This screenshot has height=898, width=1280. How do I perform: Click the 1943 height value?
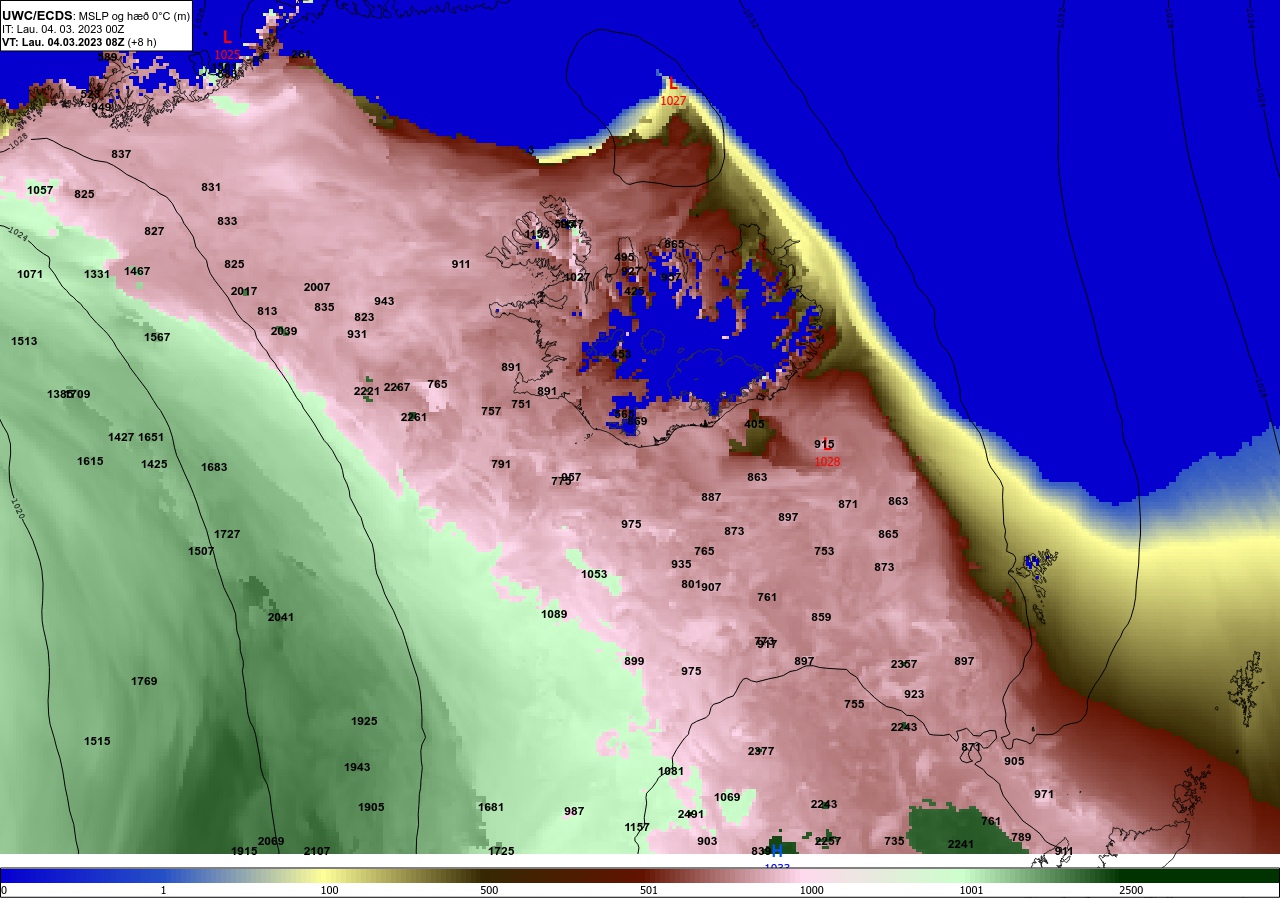coord(357,767)
